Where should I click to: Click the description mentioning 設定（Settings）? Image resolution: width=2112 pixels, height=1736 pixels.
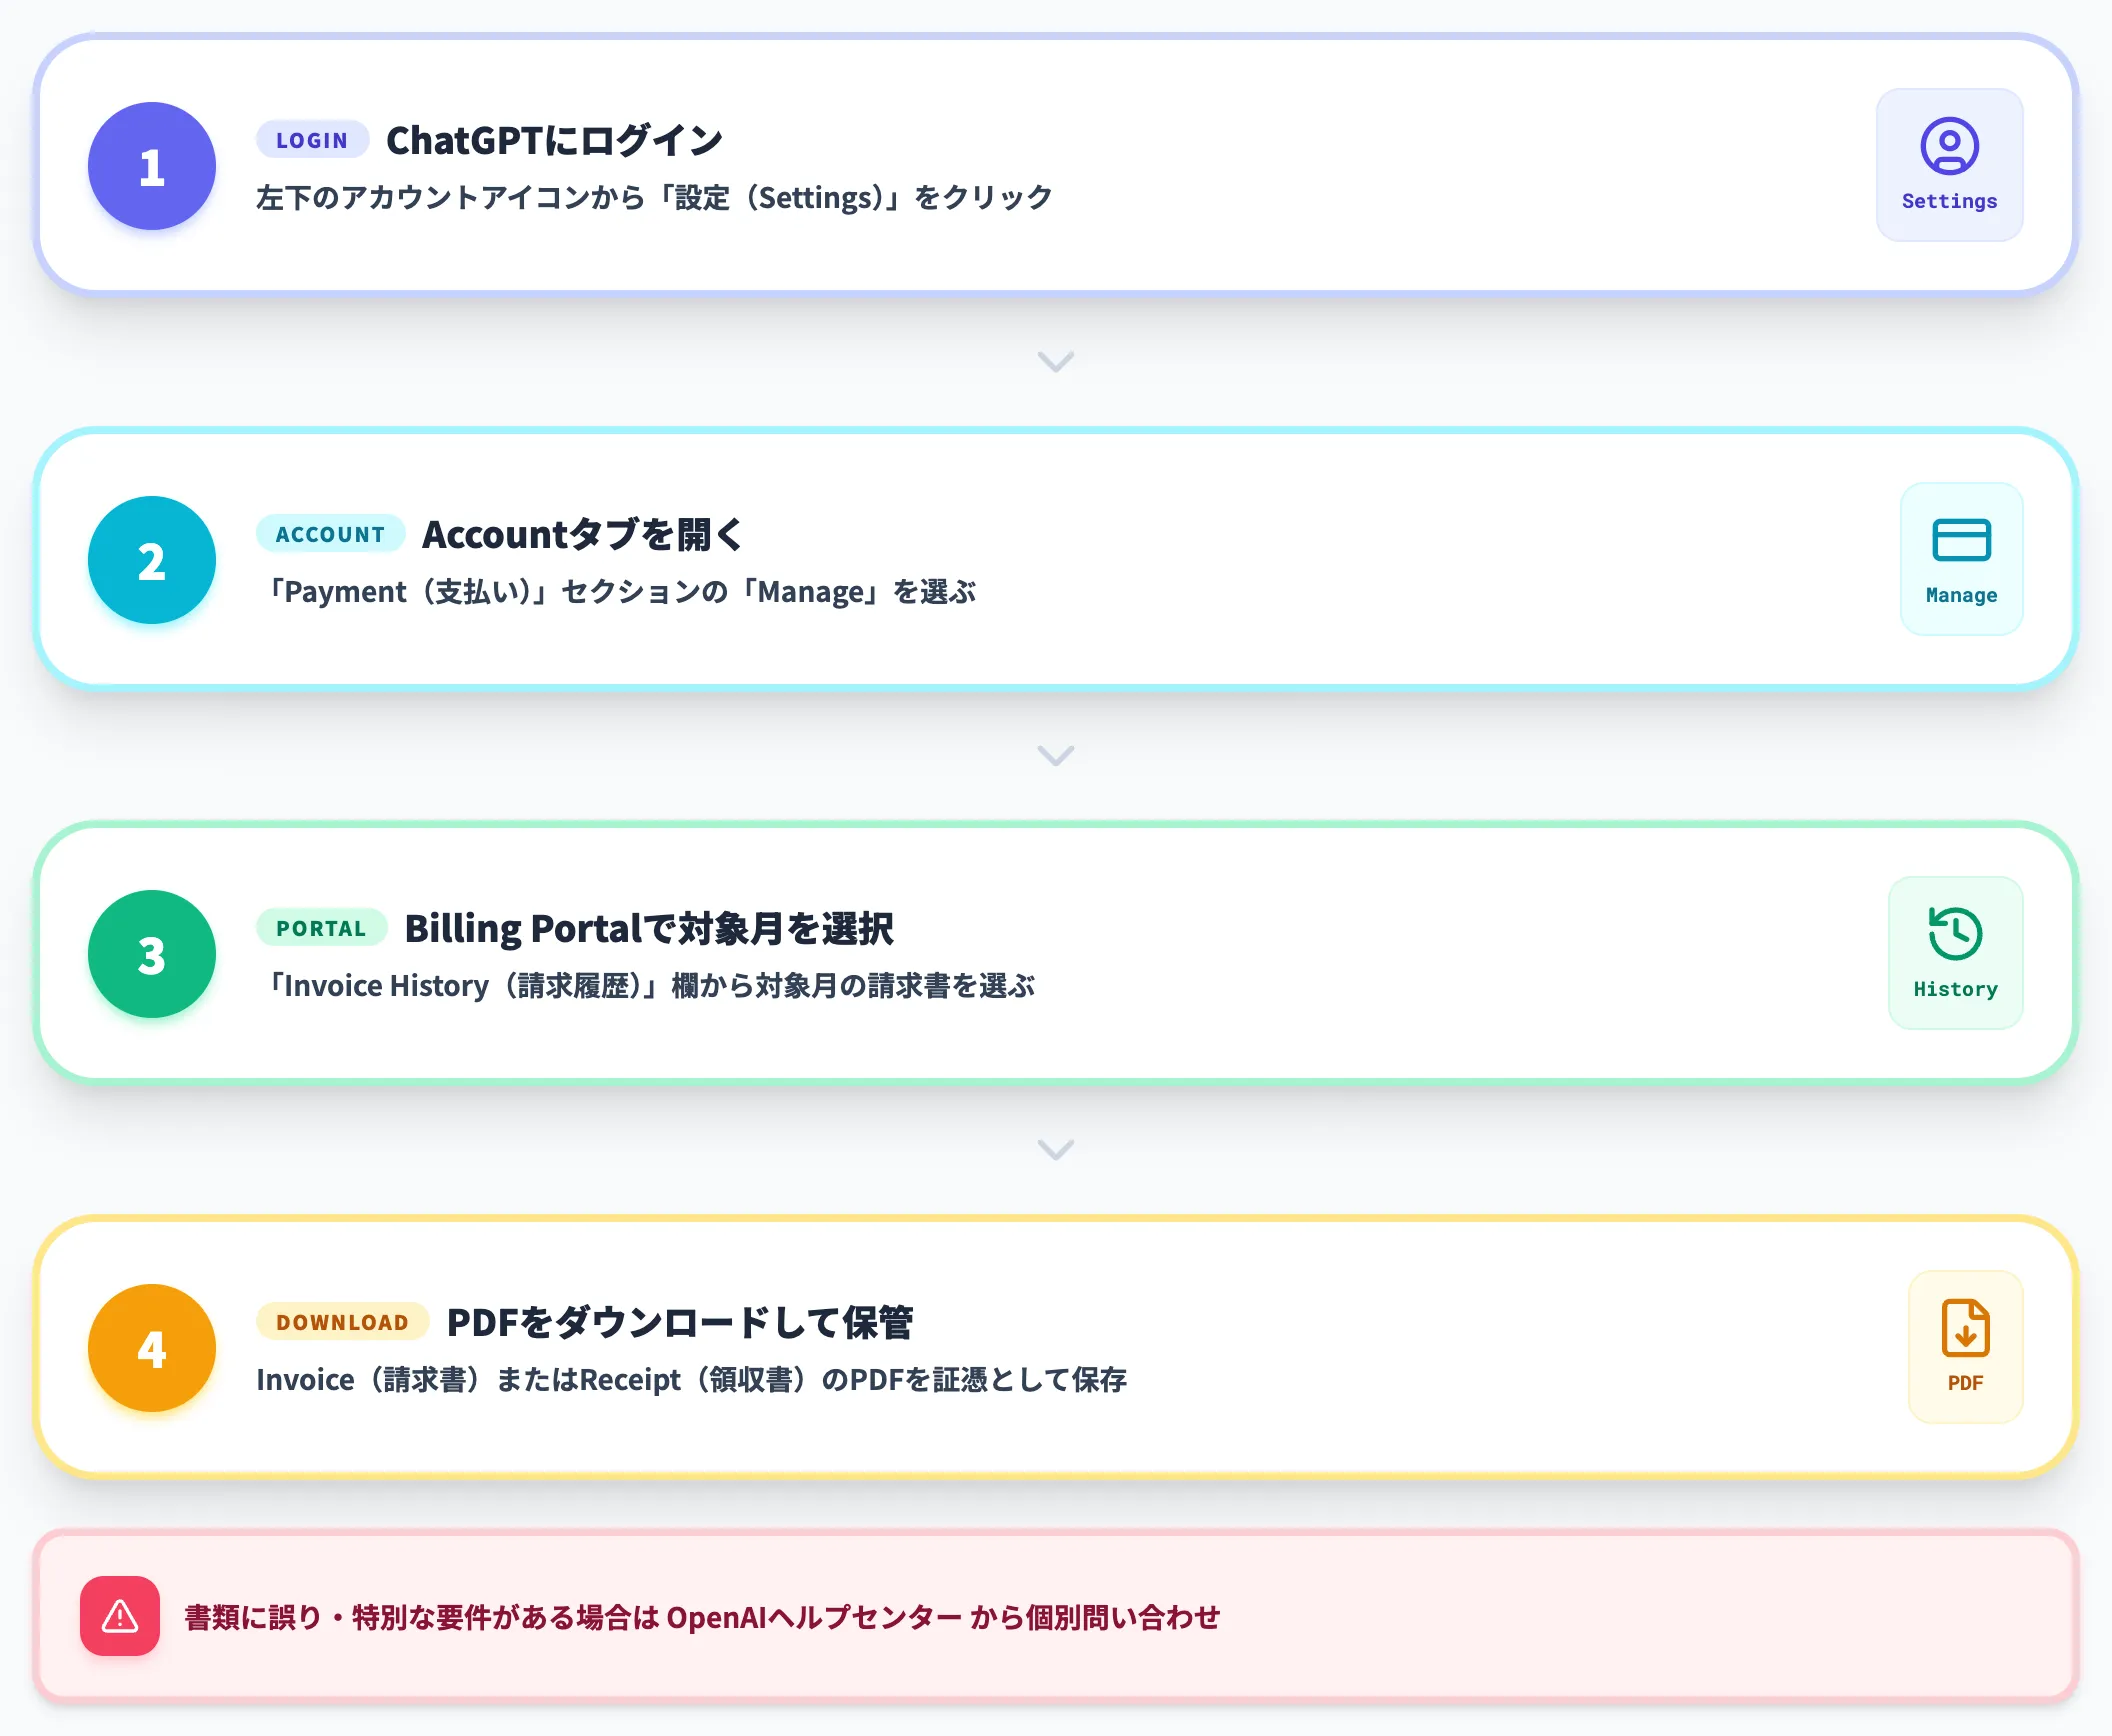(x=654, y=197)
